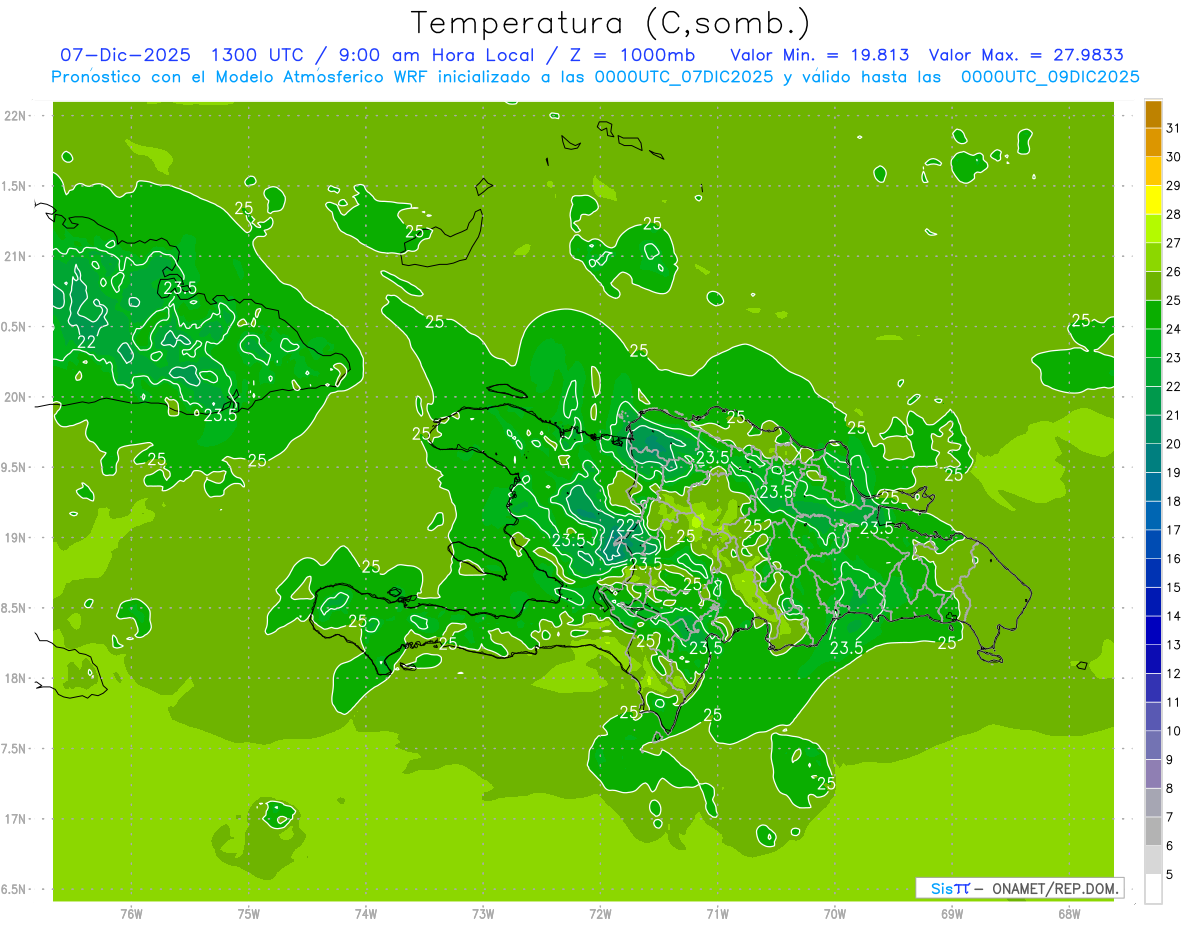Click the color scale value 31
This screenshot has width=1200, height=927.
pyautogui.click(x=1174, y=128)
